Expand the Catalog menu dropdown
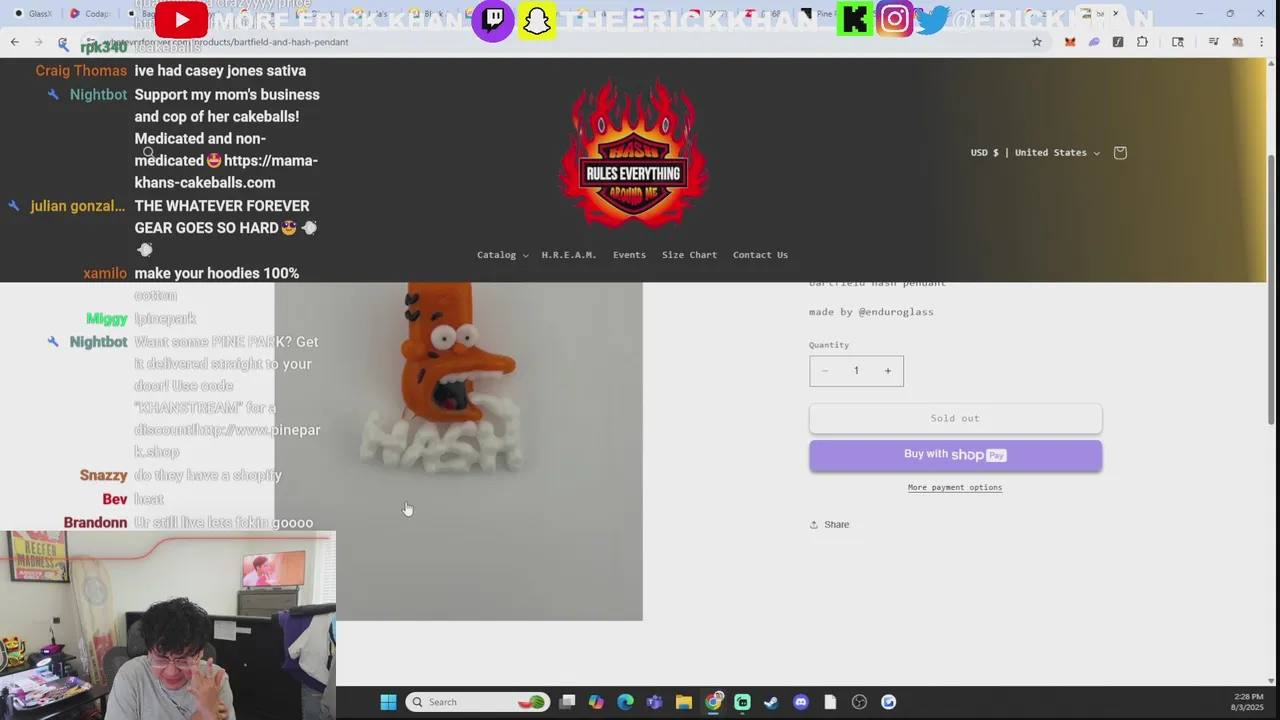The width and height of the screenshot is (1280, 720). (x=502, y=255)
